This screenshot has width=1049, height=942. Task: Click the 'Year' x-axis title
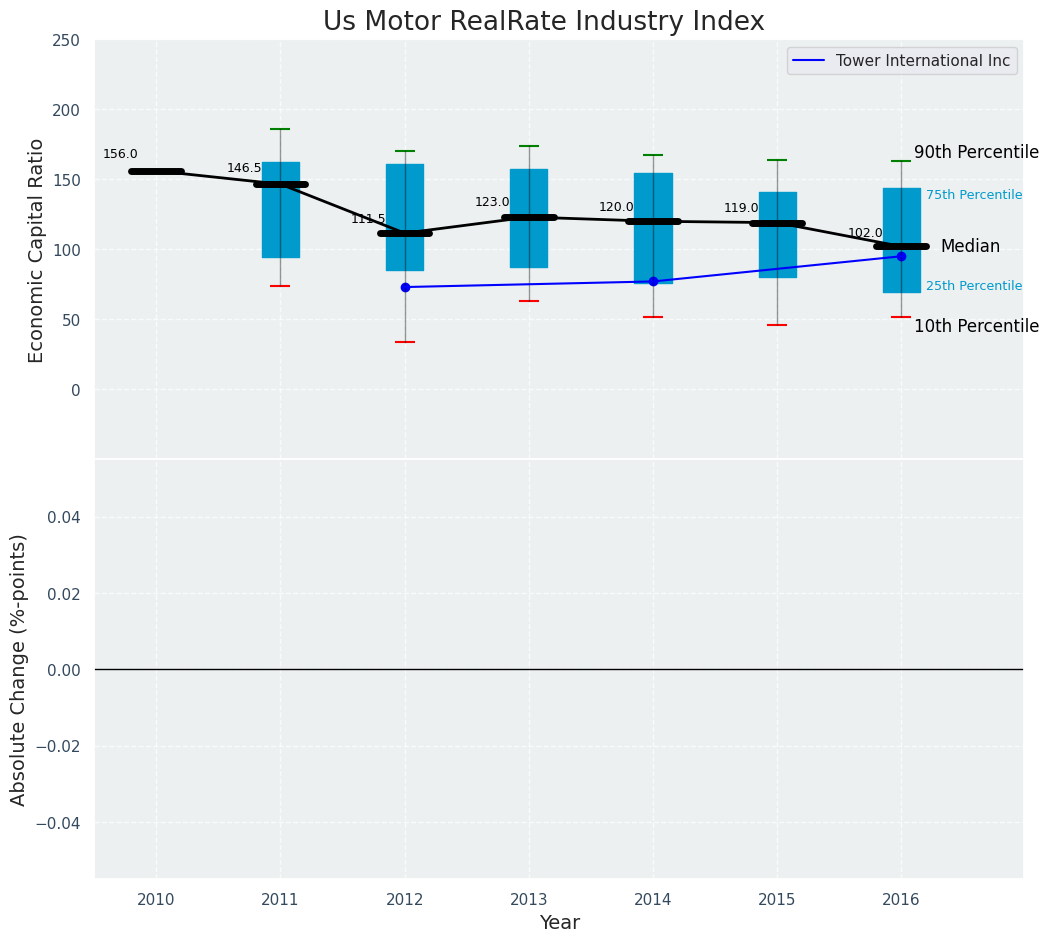click(x=559, y=922)
